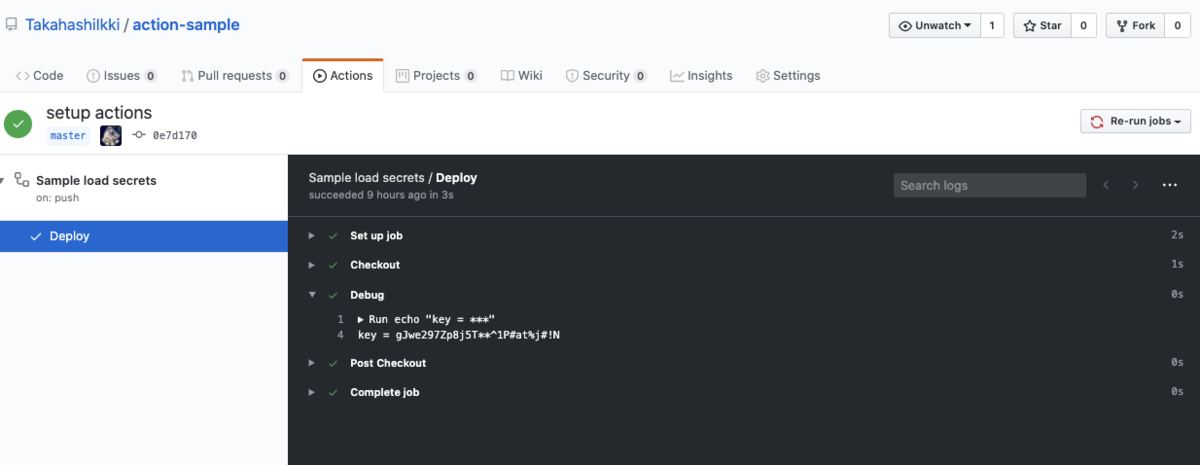
Task: Go to previous search result arrow
Action: 1106,185
